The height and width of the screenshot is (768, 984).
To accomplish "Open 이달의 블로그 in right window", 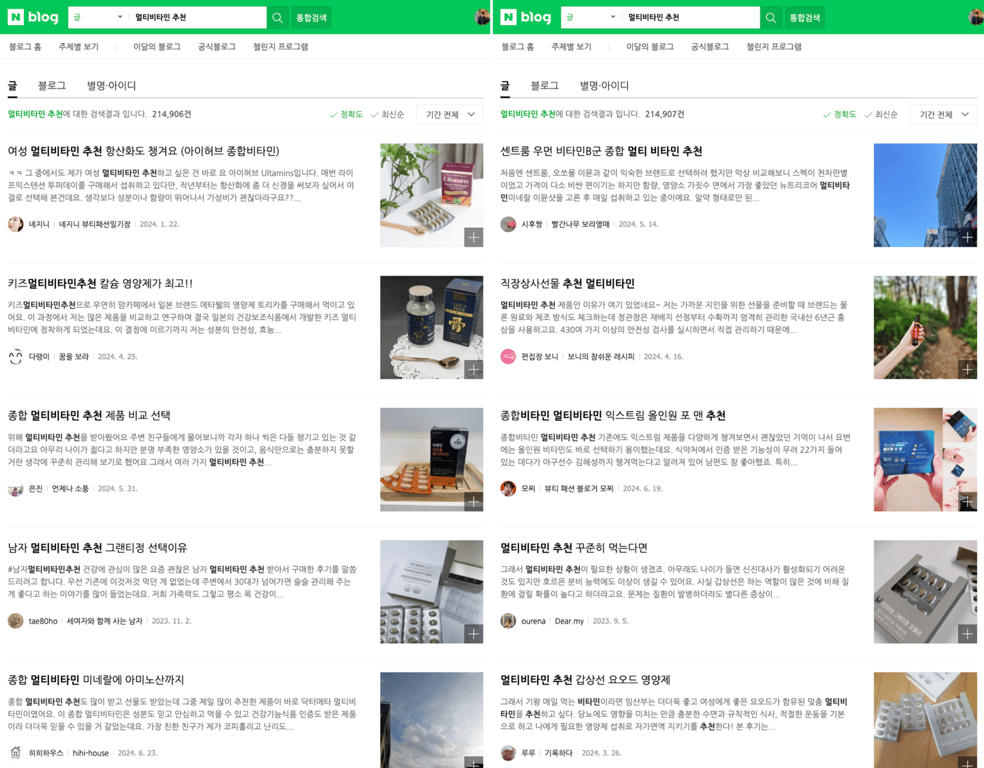I will [x=650, y=46].
